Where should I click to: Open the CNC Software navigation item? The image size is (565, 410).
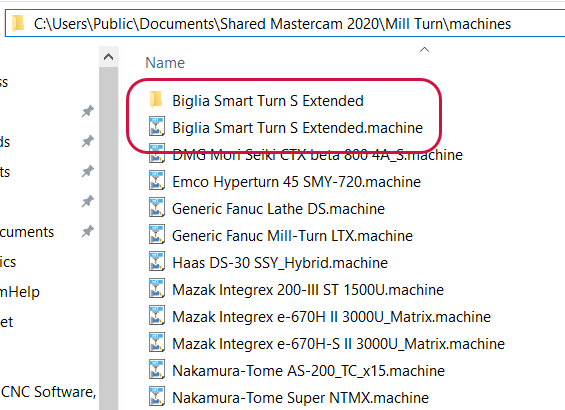[x=48, y=392]
